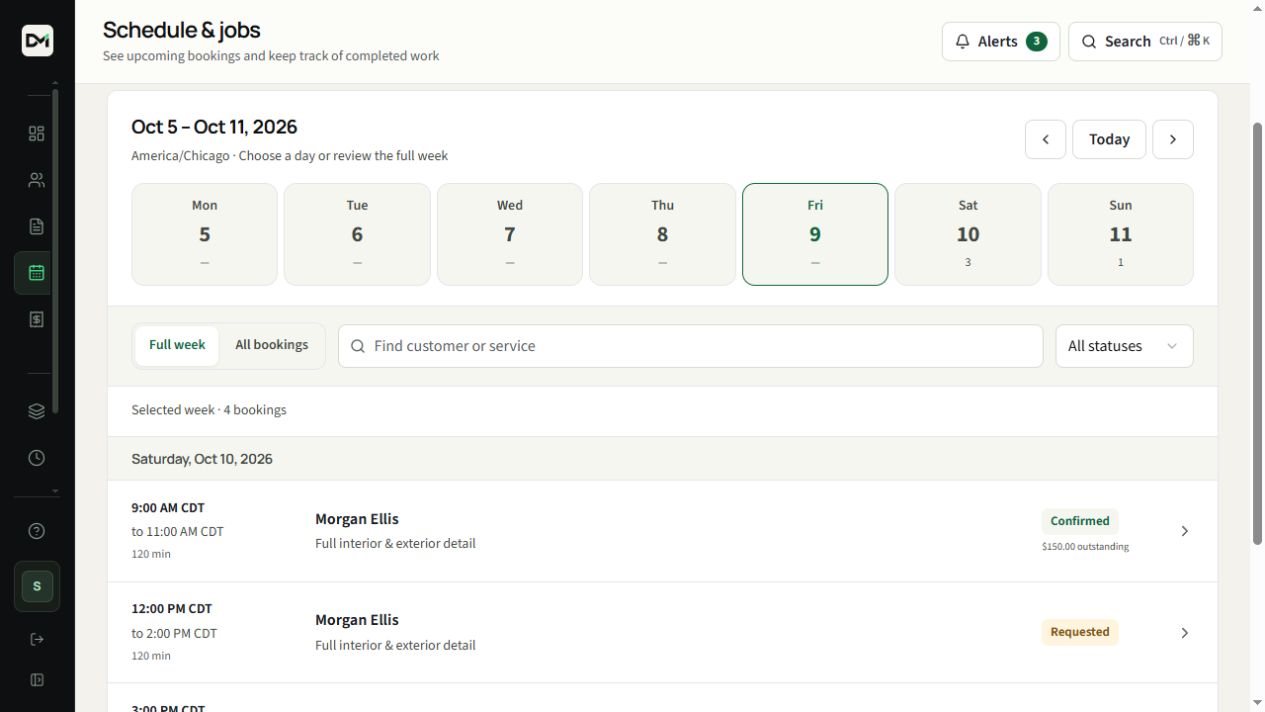The height and width of the screenshot is (712, 1265).
Task: Open Morgan Ellis name in 9:00 AM booking
Action: pyautogui.click(x=357, y=519)
